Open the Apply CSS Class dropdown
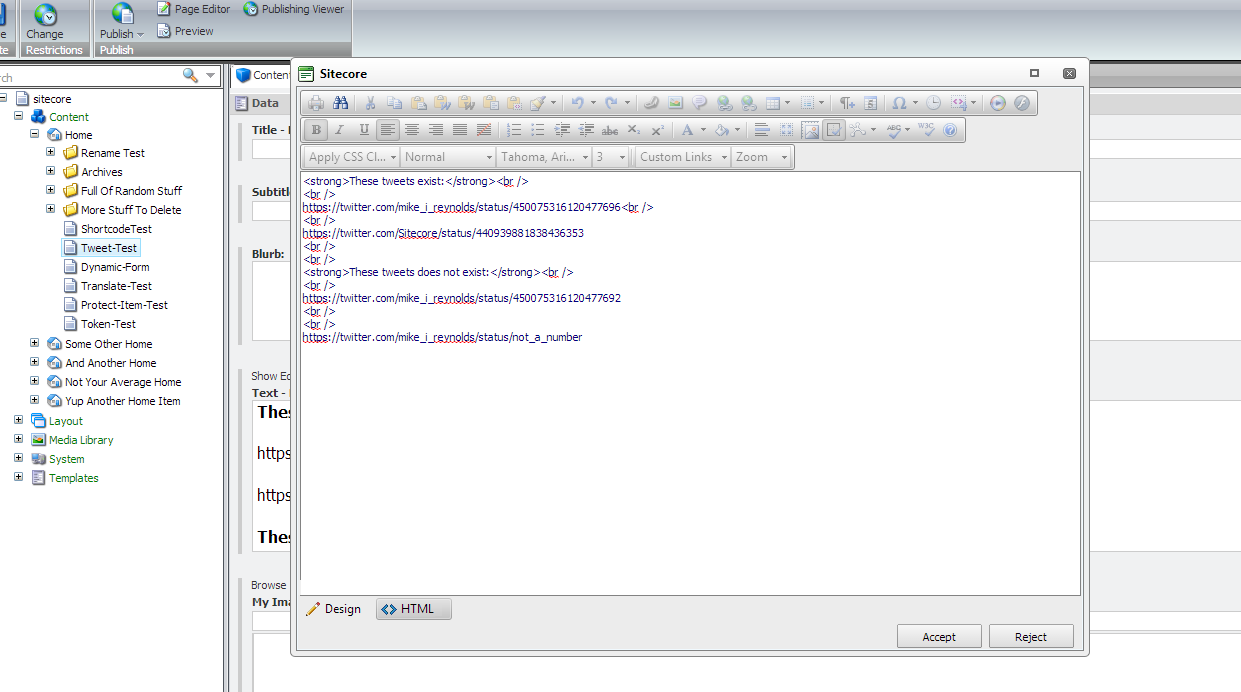The width and height of the screenshot is (1241, 692). click(351, 157)
